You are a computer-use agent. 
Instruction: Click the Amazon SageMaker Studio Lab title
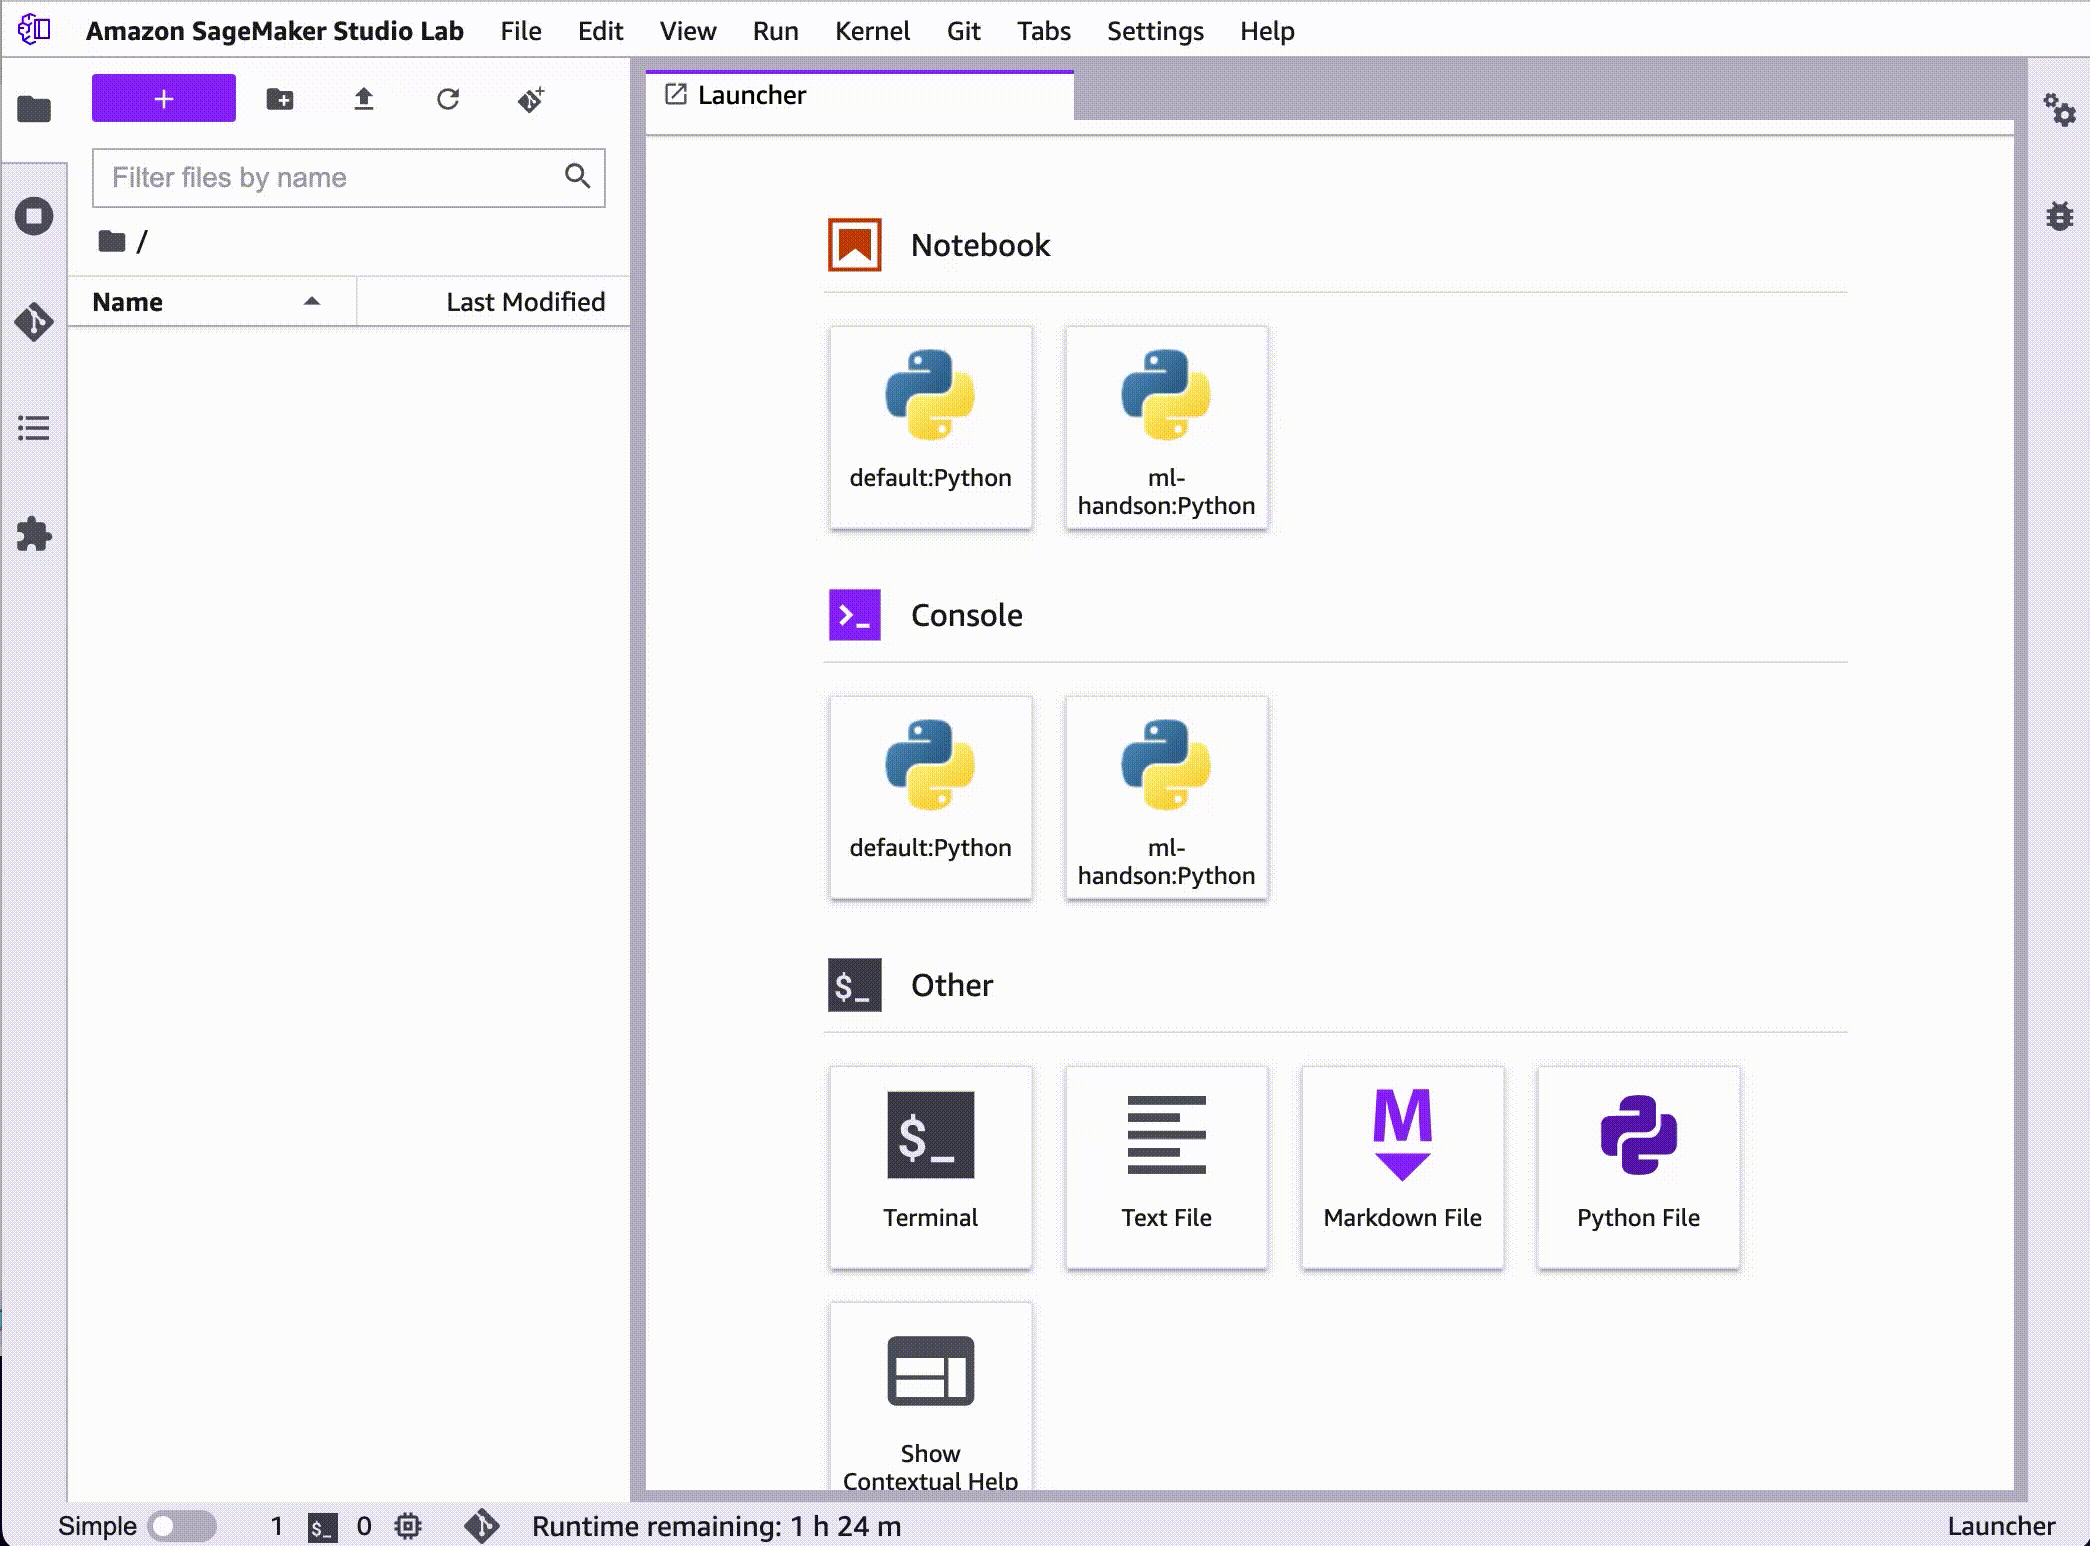(274, 31)
